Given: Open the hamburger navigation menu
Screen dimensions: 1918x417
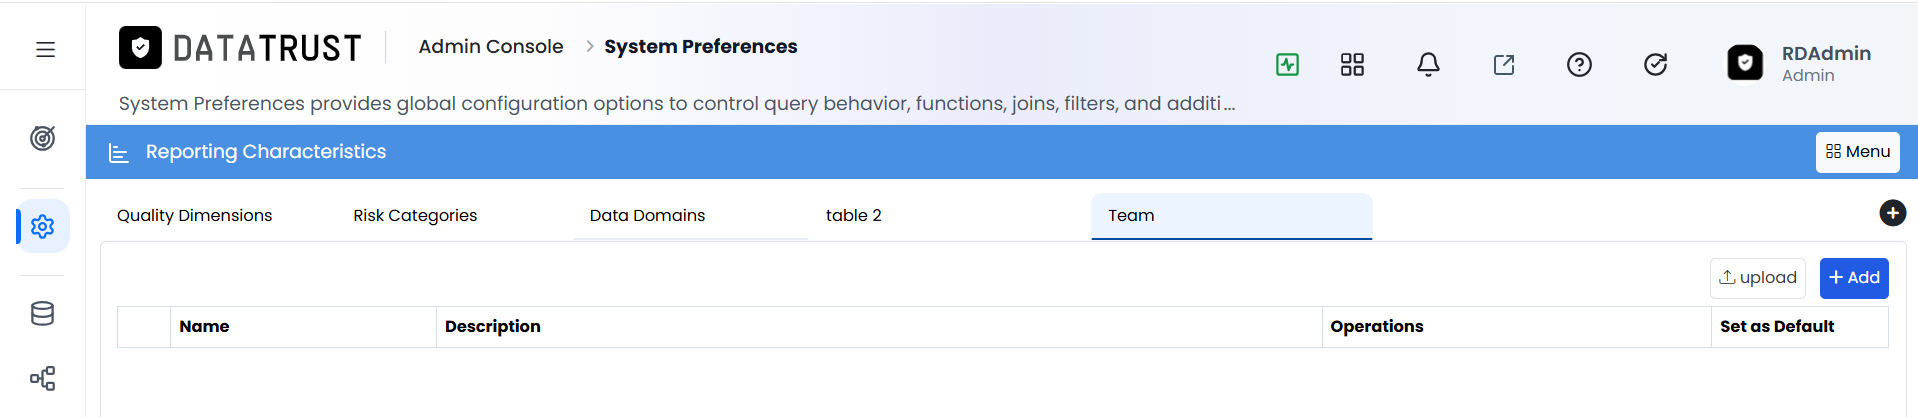Looking at the screenshot, I should tap(45, 50).
